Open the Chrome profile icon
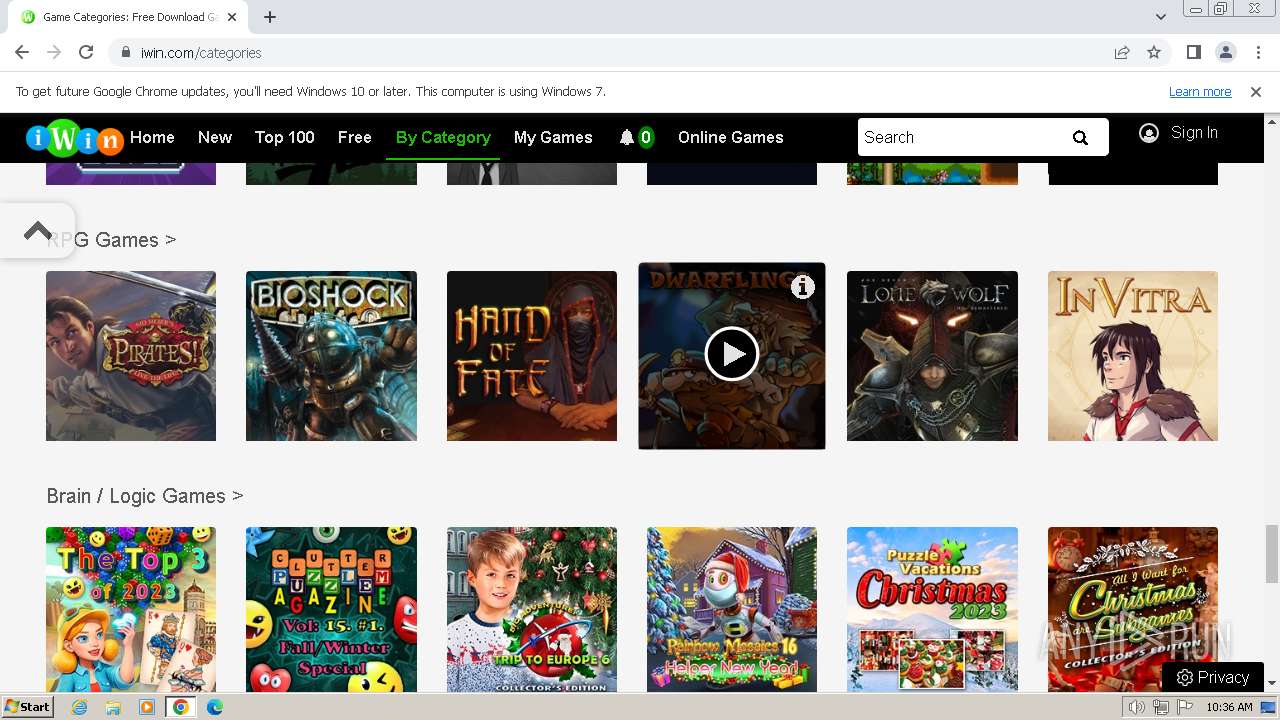The width and height of the screenshot is (1280, 720). pos(1225,53)
